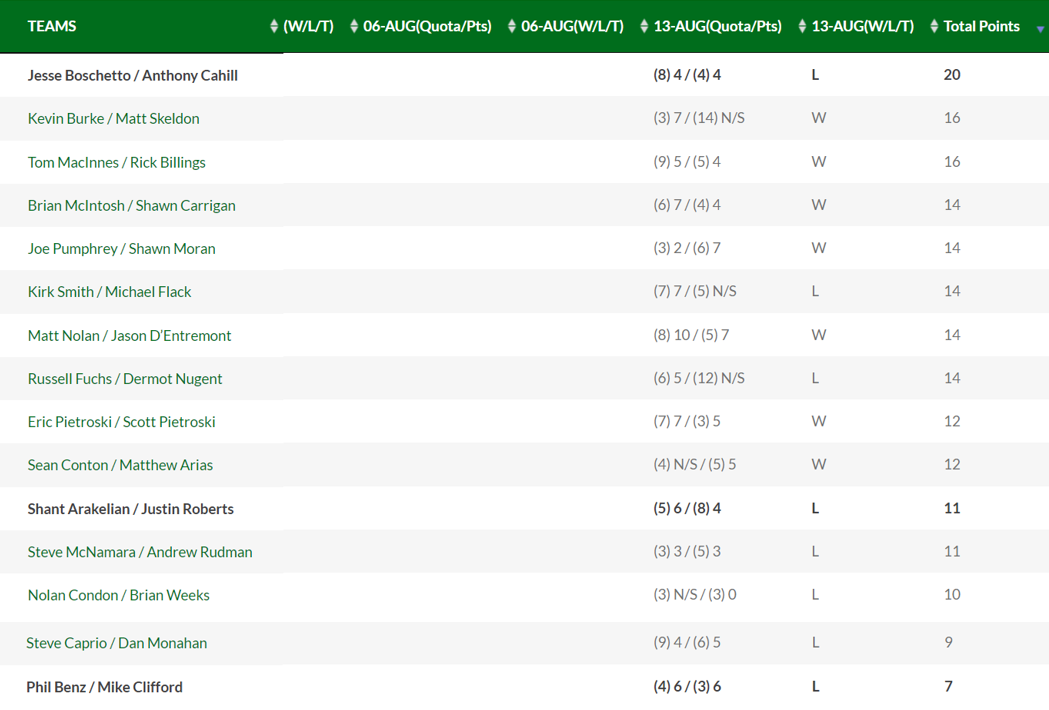Click Kirk Smith / Michael Flack team
Screen dimensions: 1049x710
[109, 291]
